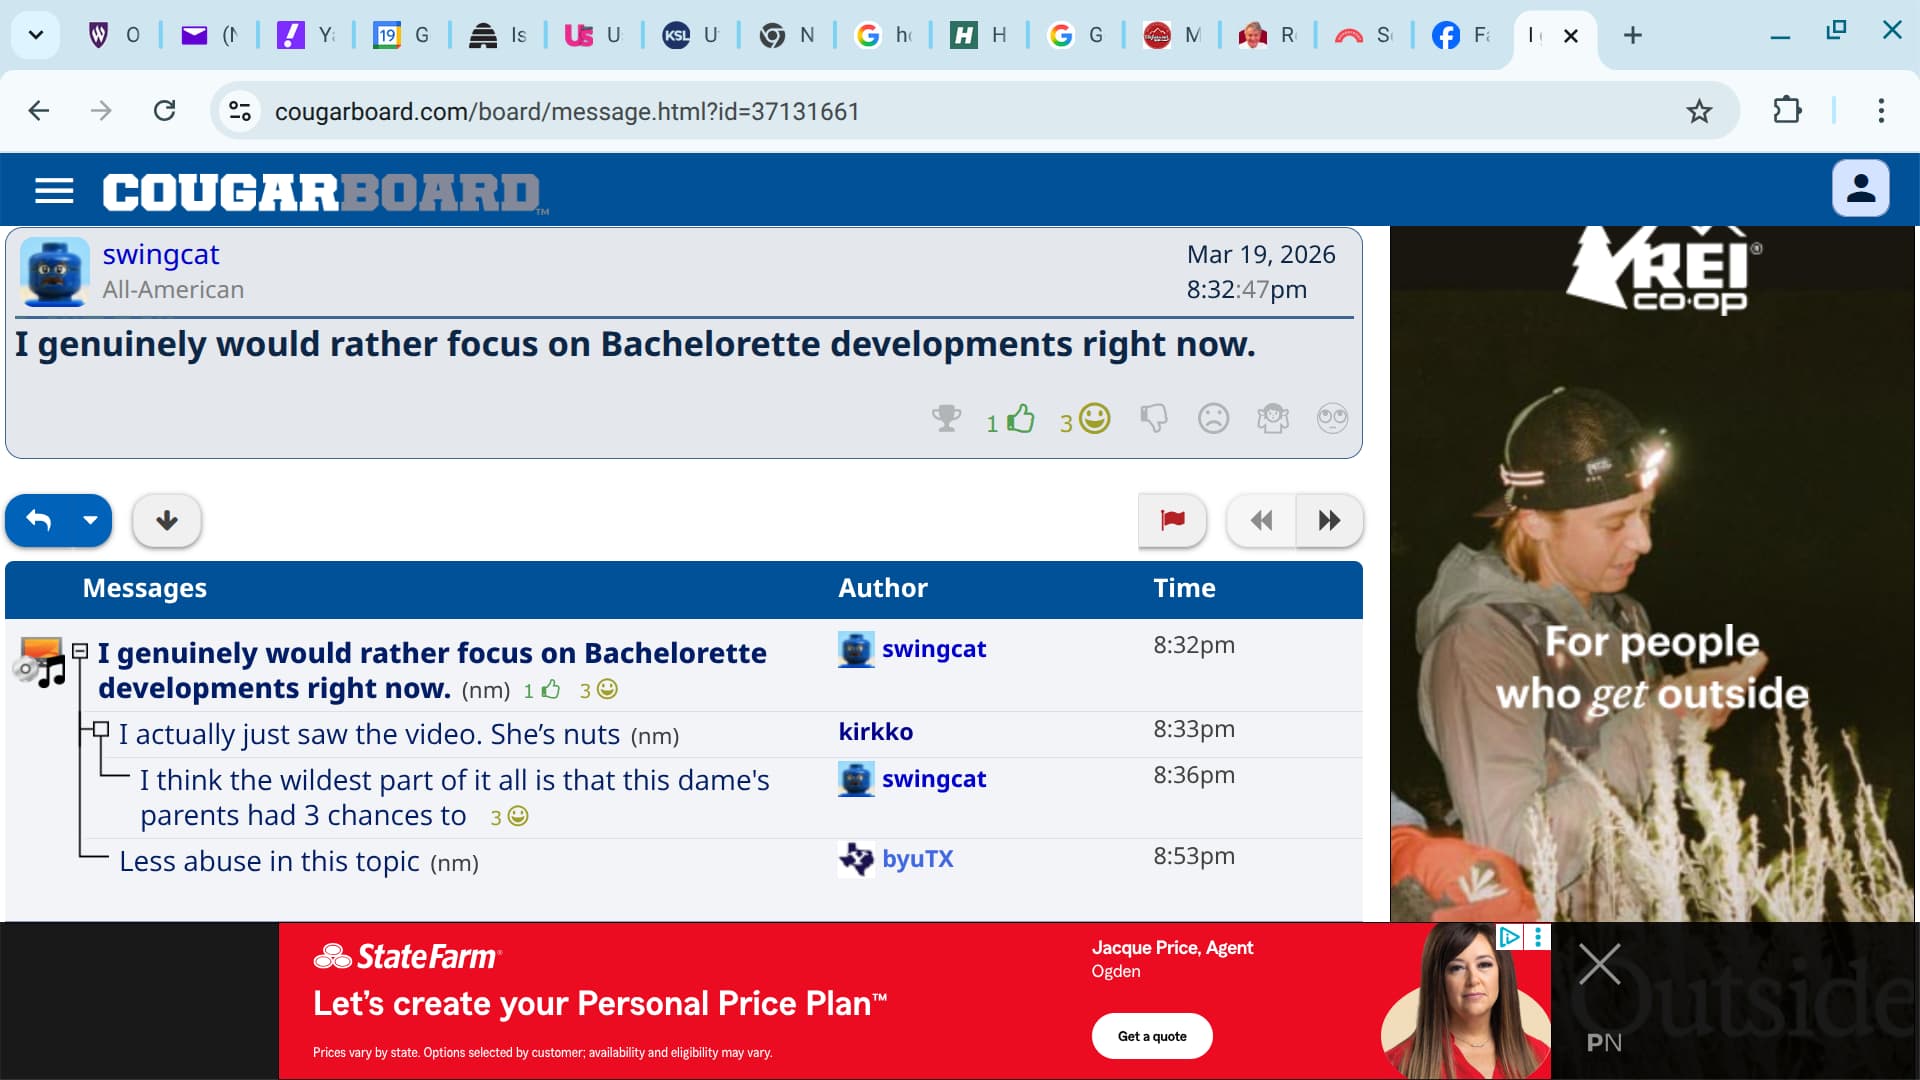Flag this message with red flag button
Screen dimensions: 1920x1080
1172,520
